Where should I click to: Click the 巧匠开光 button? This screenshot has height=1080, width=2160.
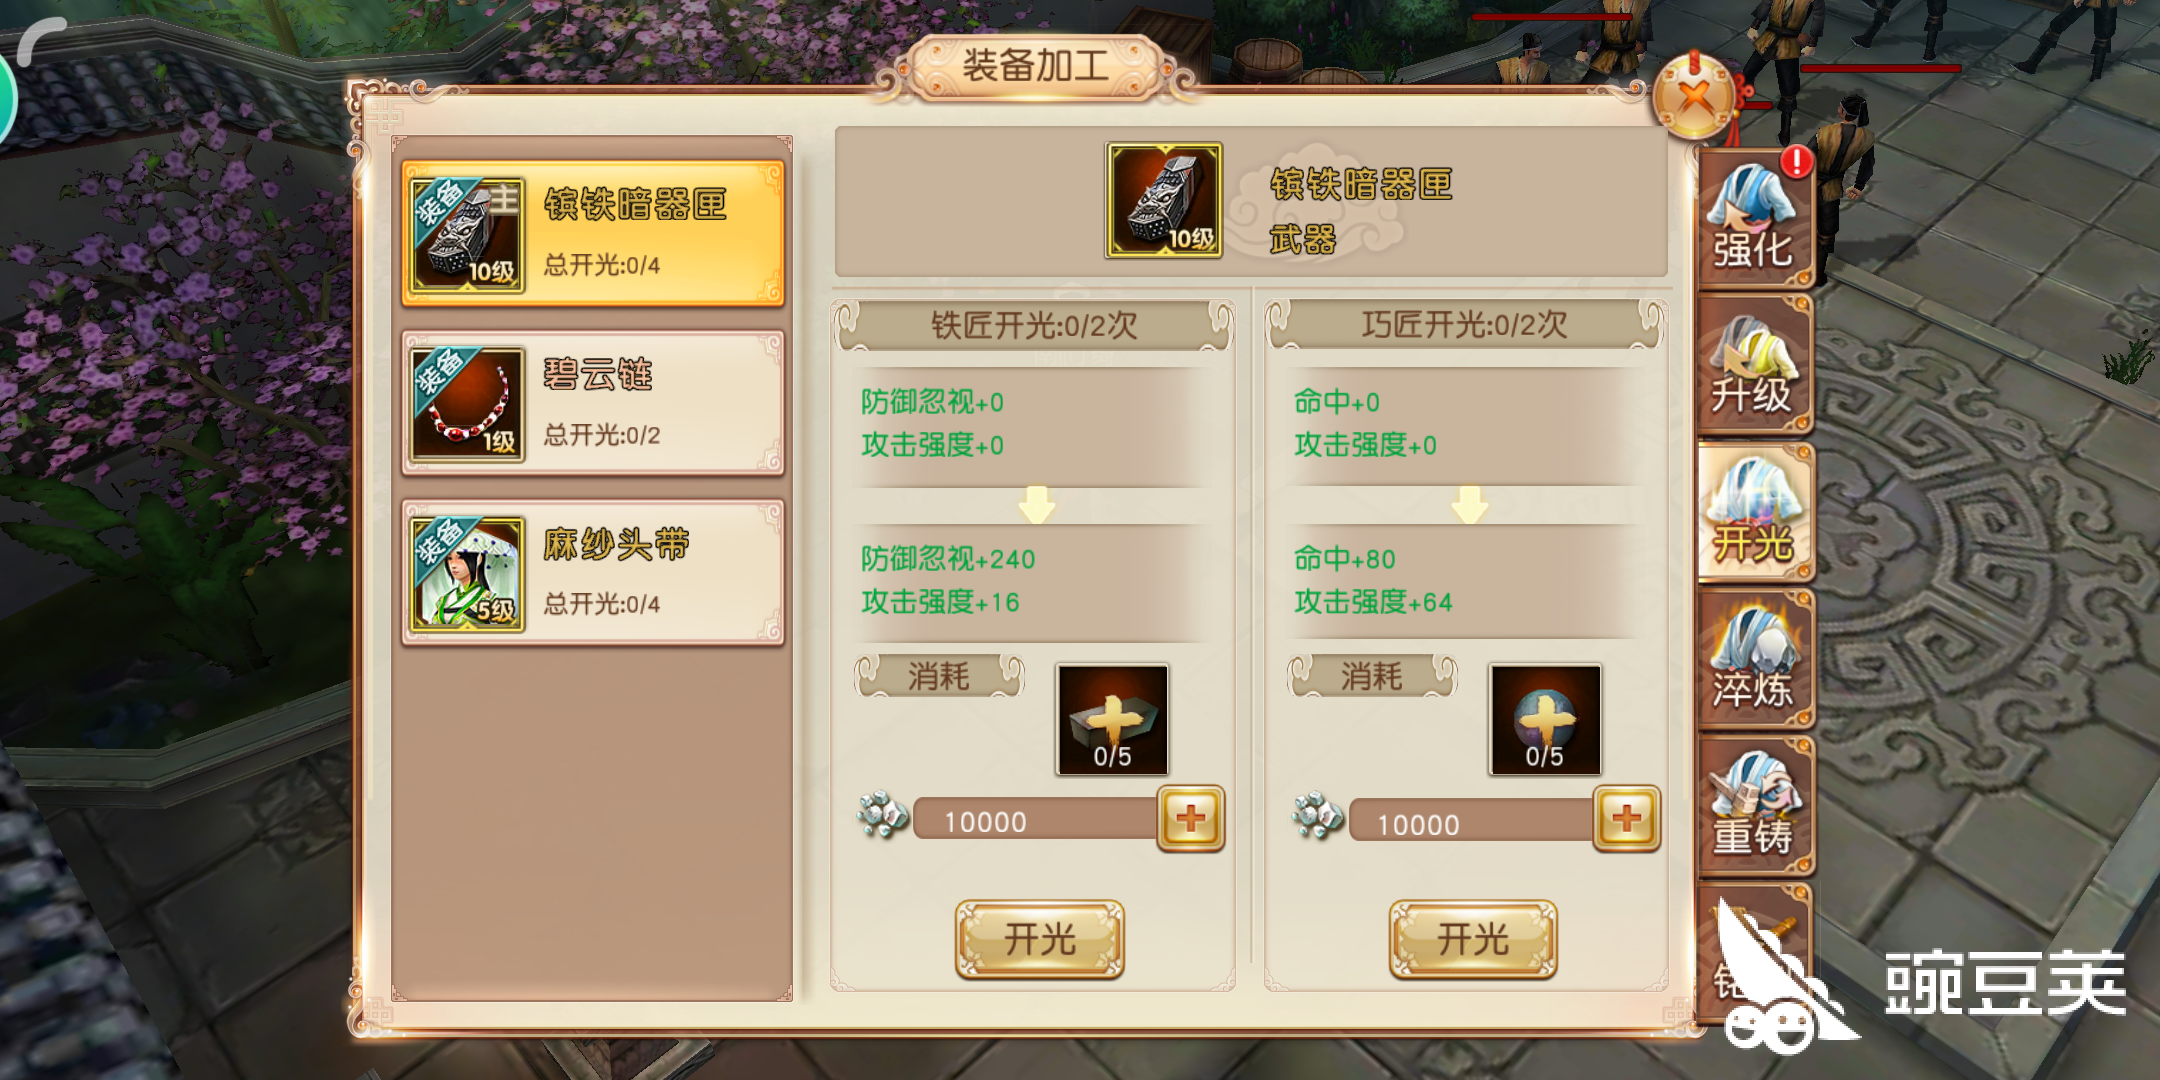pyautogui.click(x=1473, y=939)
